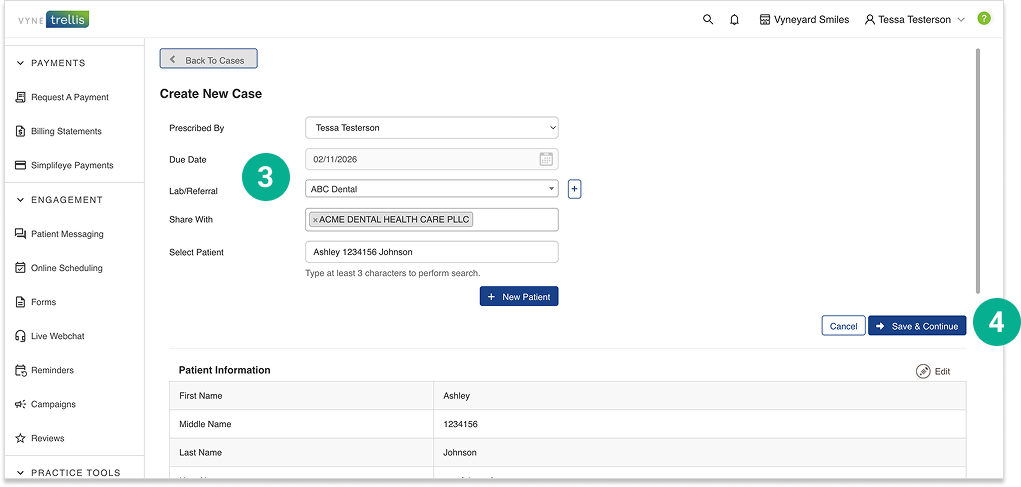
Task: Go to Patient Messaging in the sidebar
Action: tap(67, 234)
